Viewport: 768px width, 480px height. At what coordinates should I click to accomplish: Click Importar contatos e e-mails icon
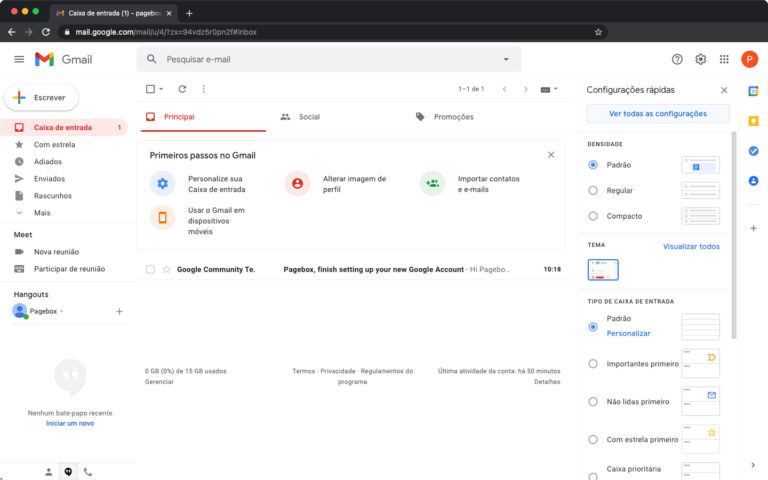click(x=432, y=183)
